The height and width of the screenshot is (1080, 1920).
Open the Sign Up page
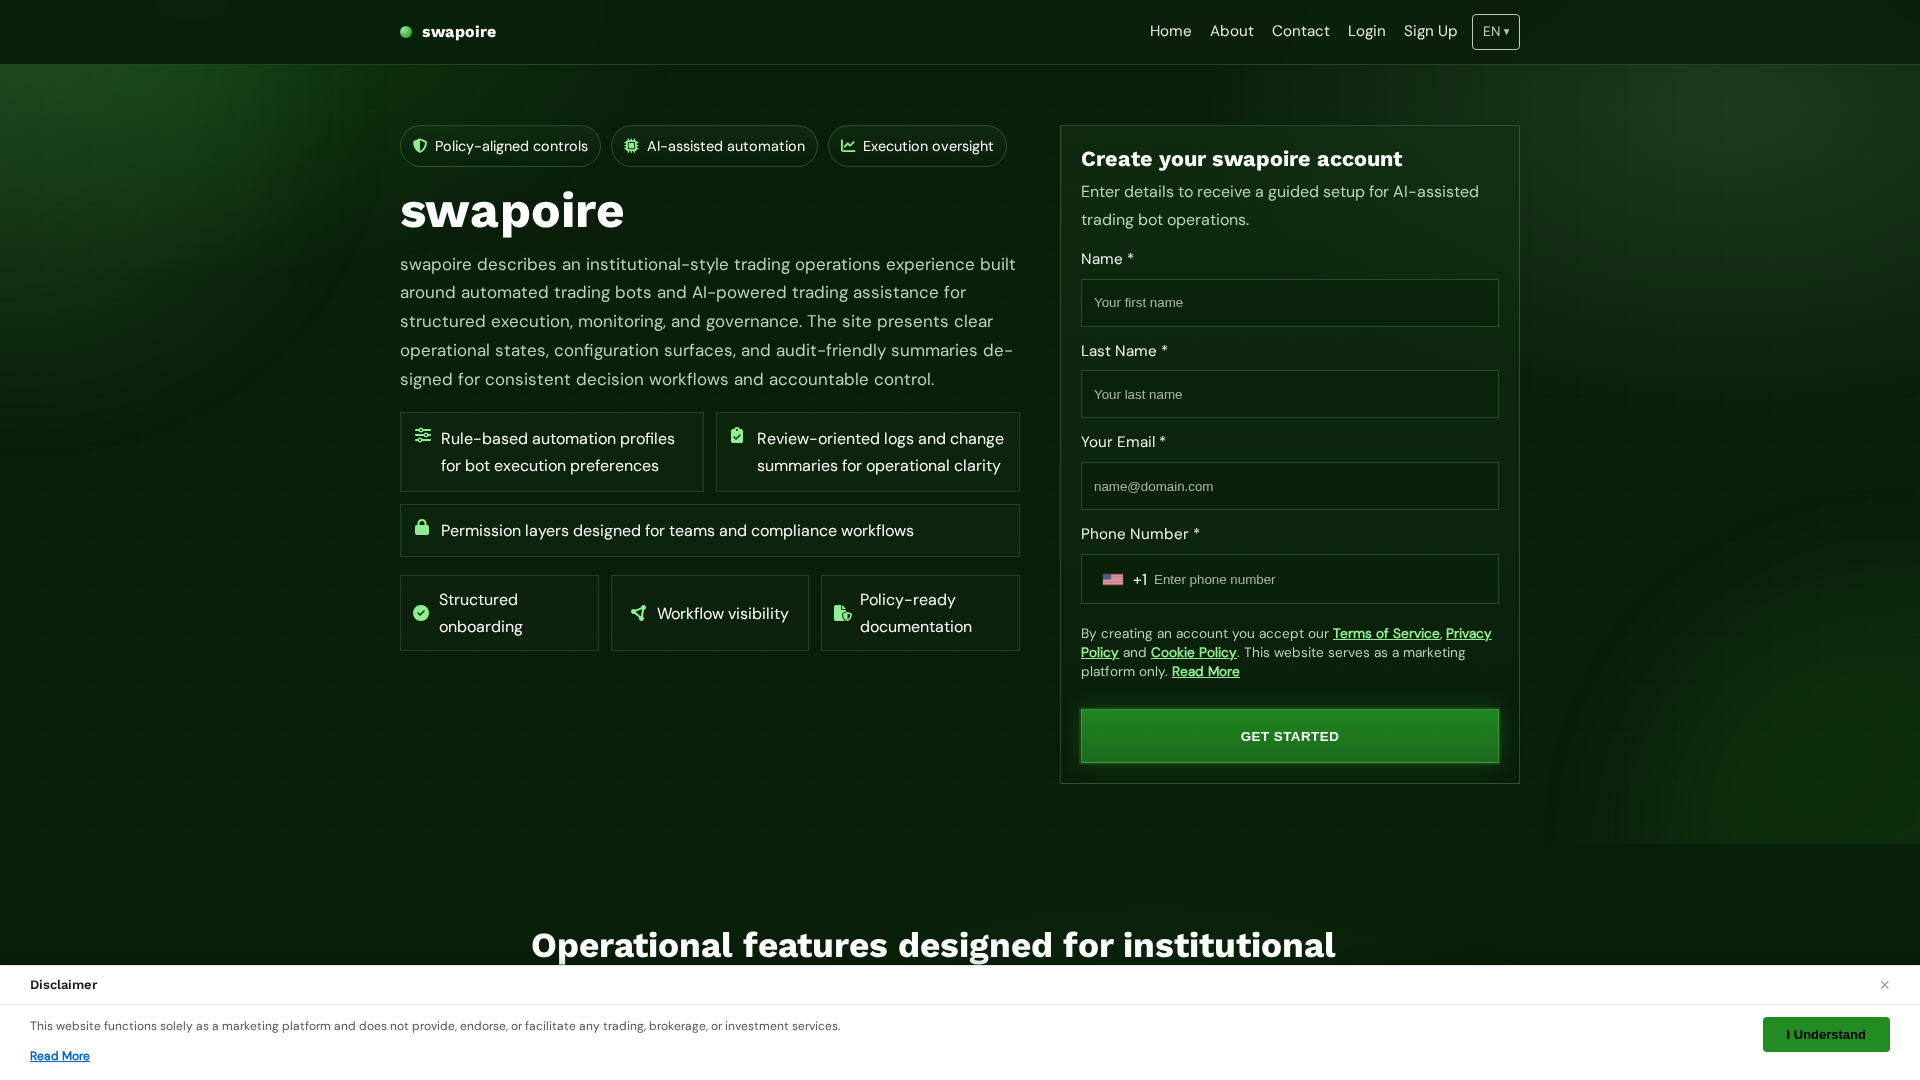(x=1430, y=32)
